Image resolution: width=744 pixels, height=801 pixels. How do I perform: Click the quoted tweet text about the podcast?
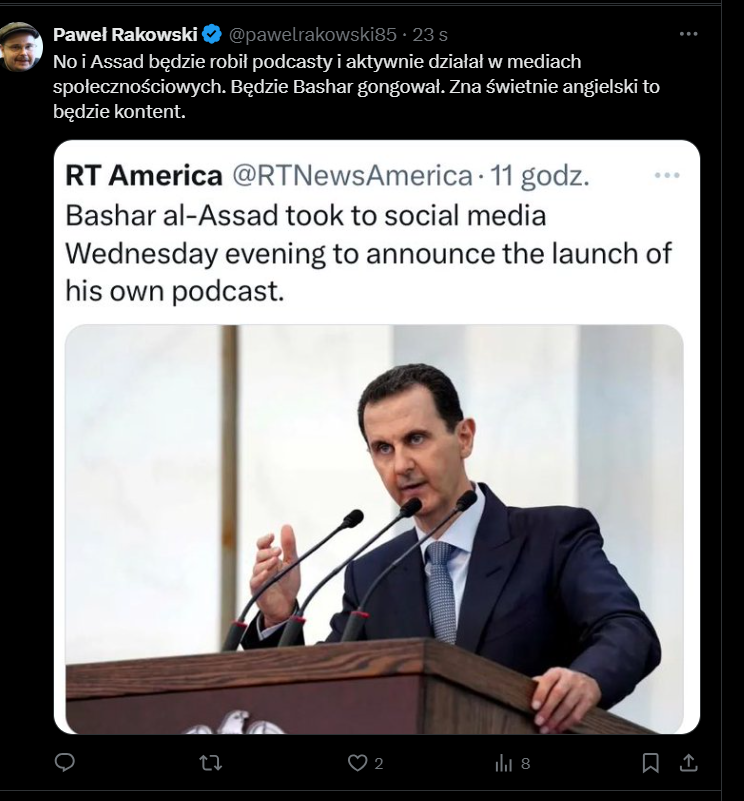coord(368,252)
